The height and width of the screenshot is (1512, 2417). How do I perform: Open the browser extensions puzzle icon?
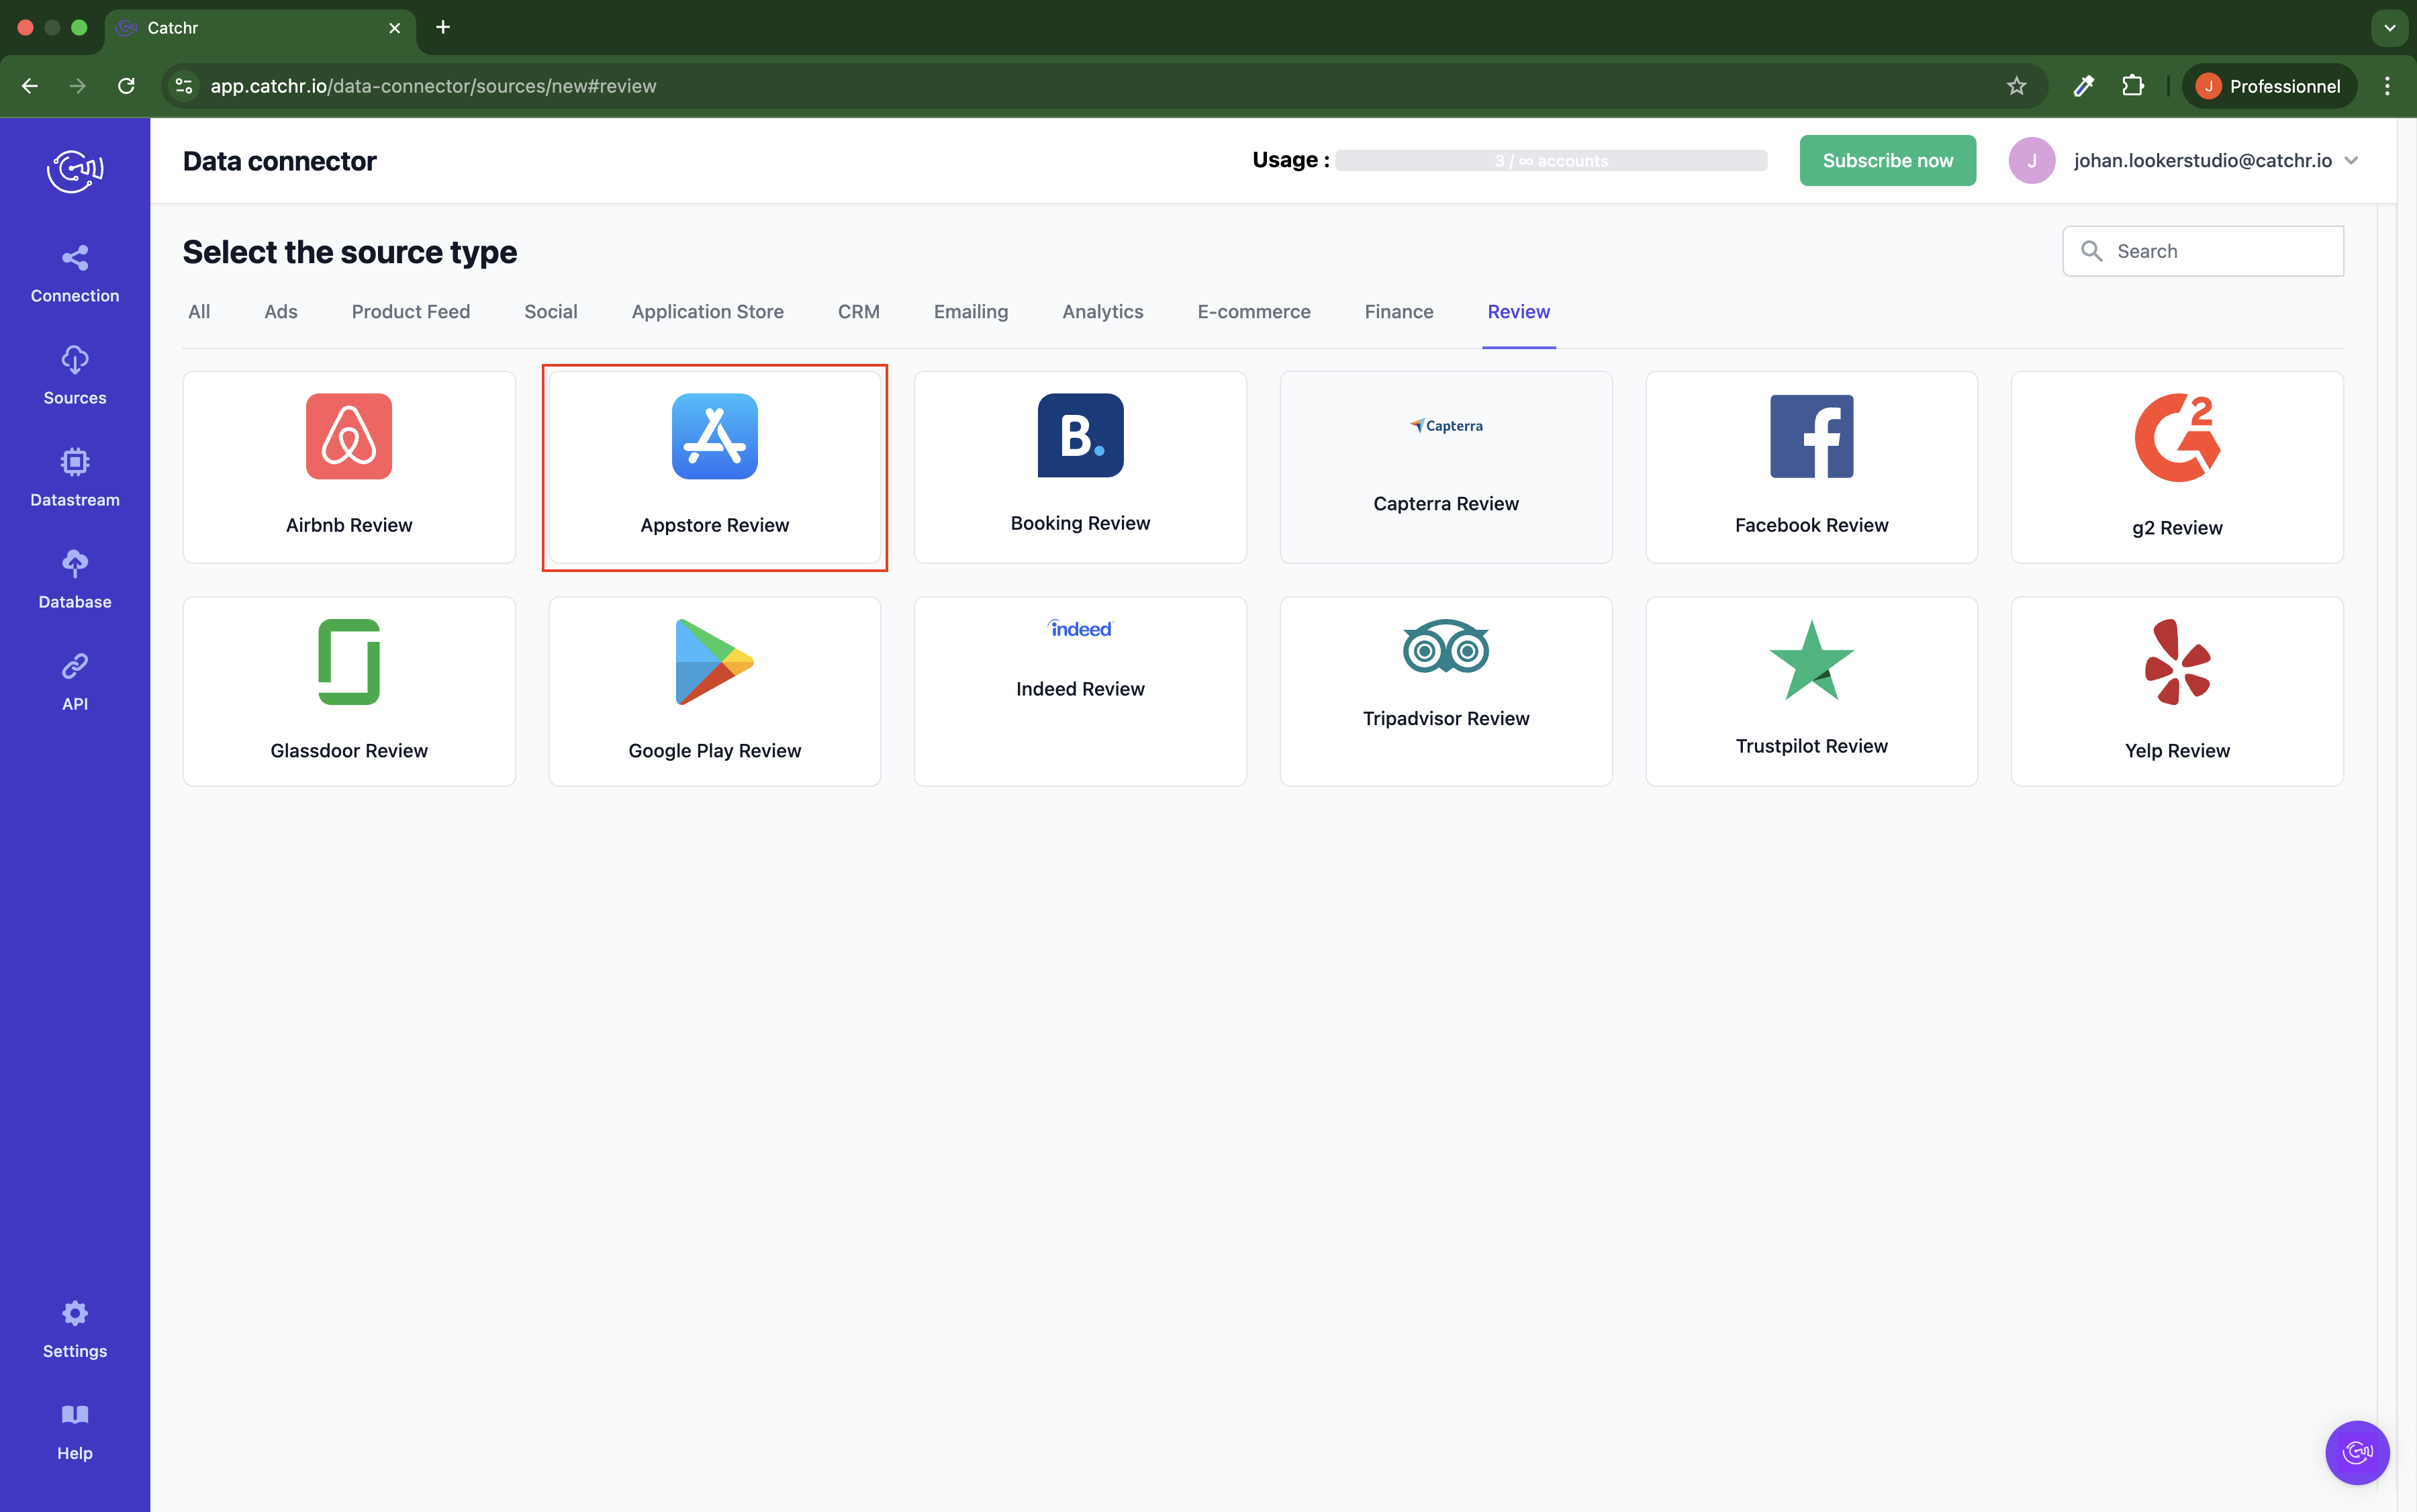[x=2133, y=86]
